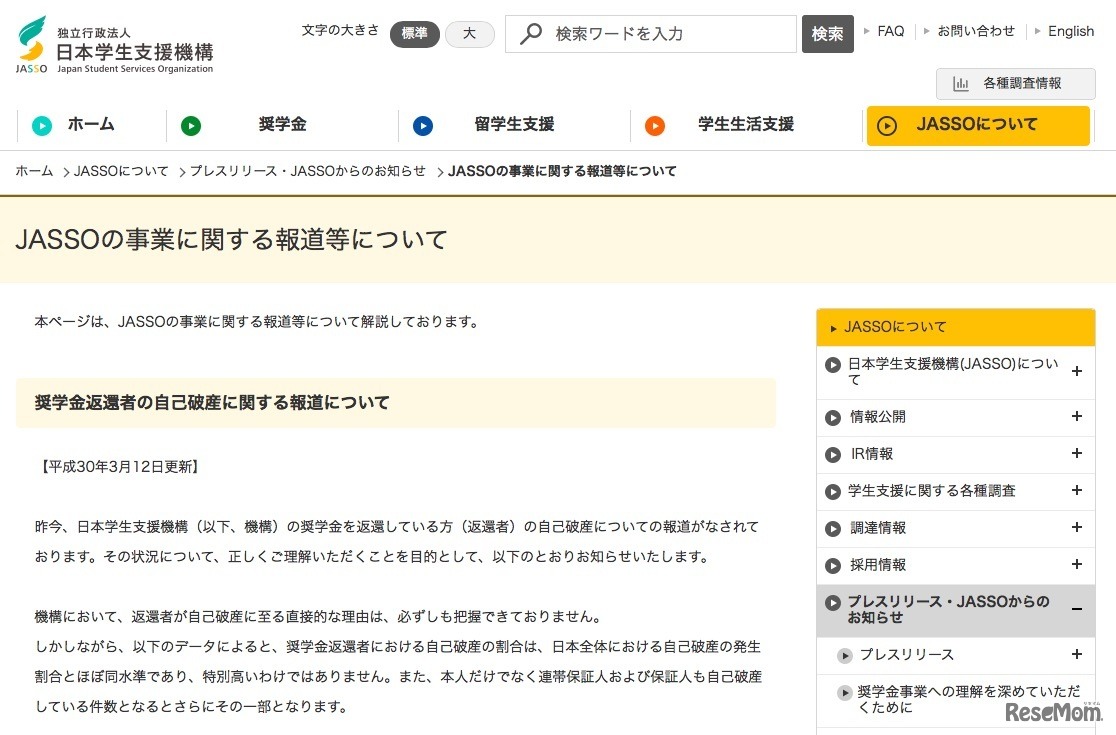Click the JASSO logo
Image resolution: width=1116 pixels, height=735 pixels.
point(33,40)
